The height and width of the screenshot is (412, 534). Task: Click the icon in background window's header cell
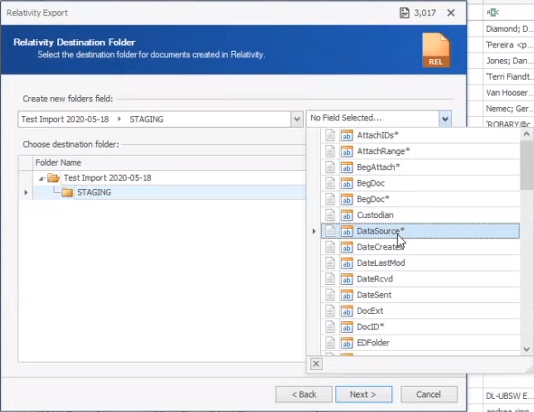(493, 13)
